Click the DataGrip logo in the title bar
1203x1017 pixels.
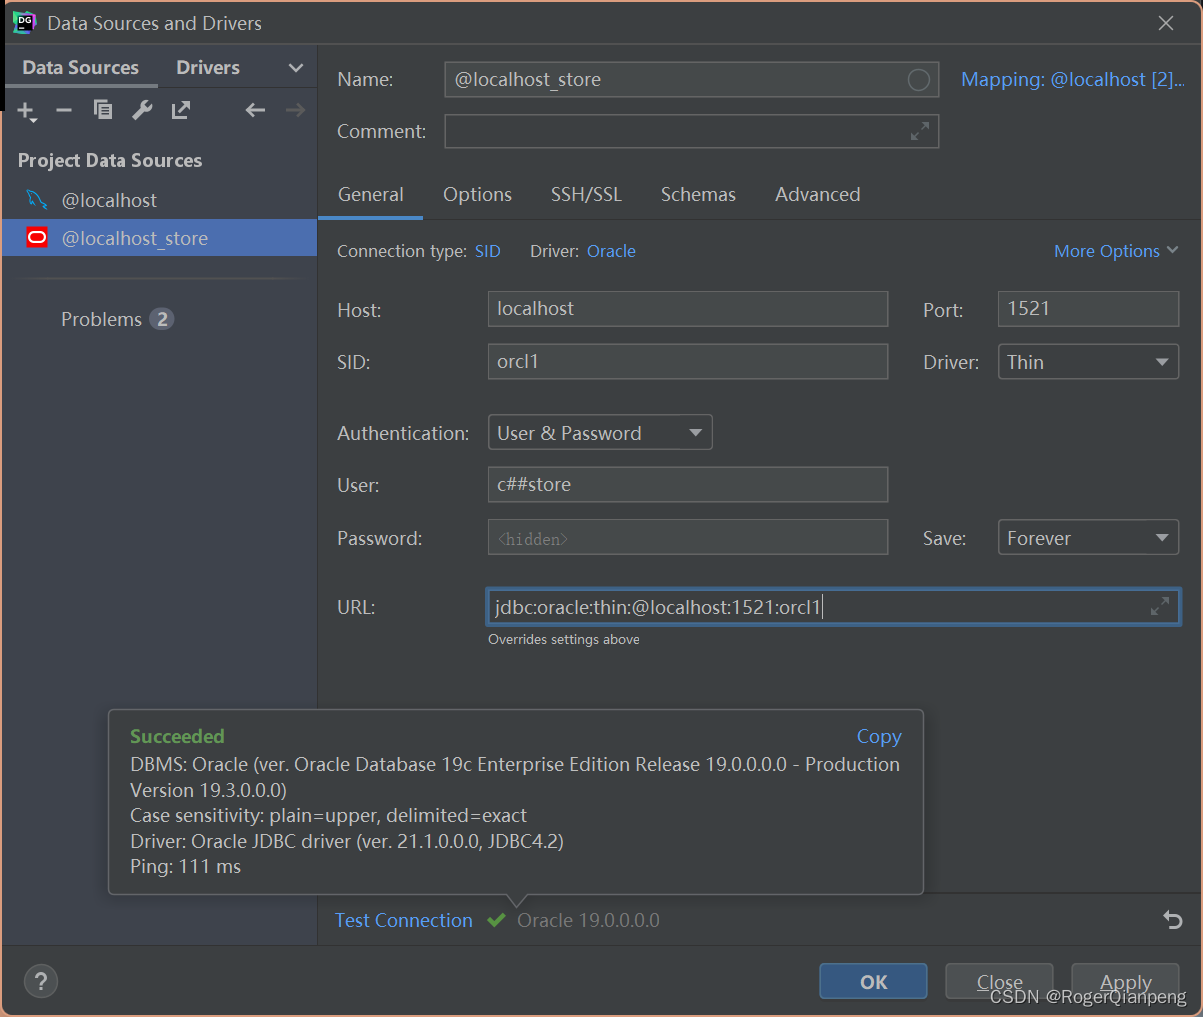click(24, 22)
